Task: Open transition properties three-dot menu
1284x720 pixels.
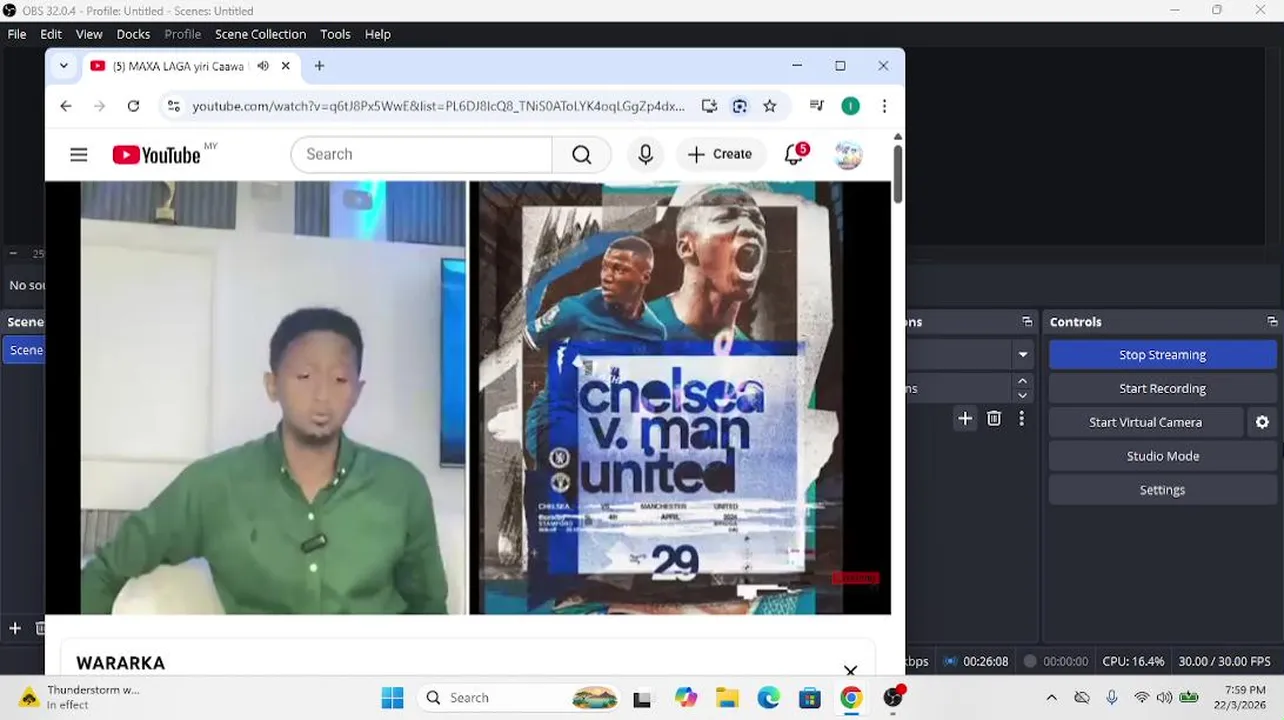Action: [1021, 419]
